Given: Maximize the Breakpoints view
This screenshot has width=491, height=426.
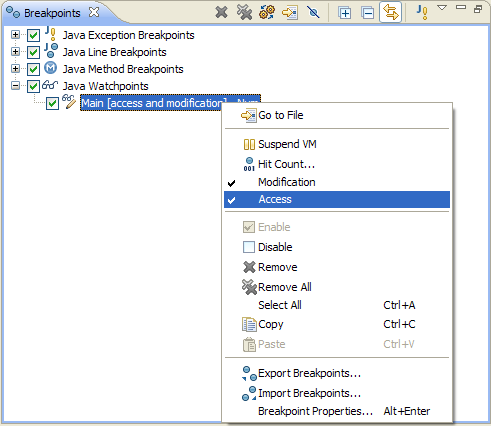Looking at the screenshot, I should click(x=478, y=9).
